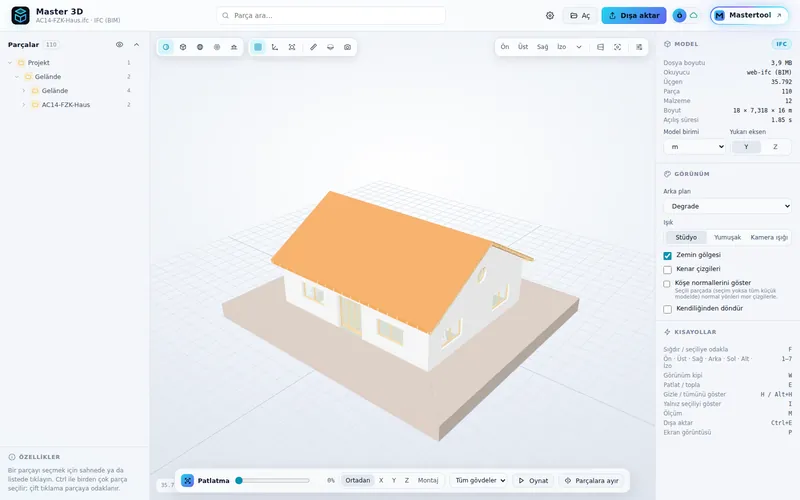Collapse the Projekt tree node
The height and width of the screenshot is (500, 800).
click(10, 63)
